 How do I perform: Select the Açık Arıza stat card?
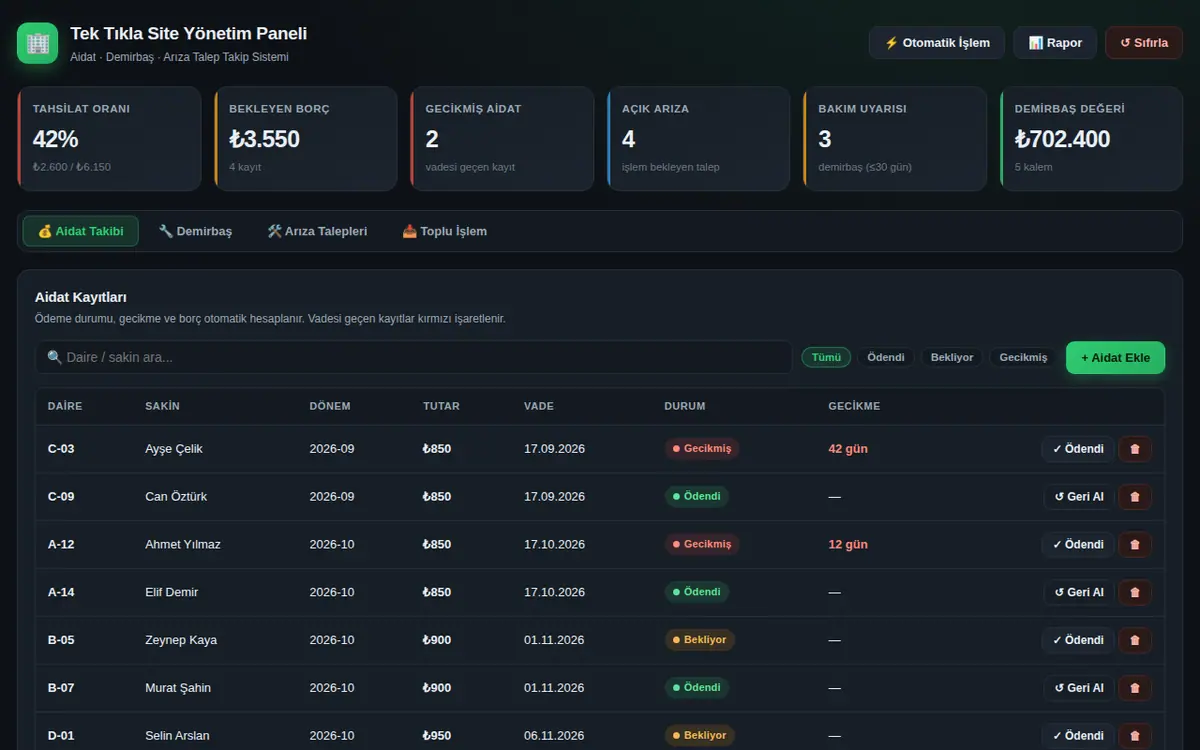[x=698, y=139]
